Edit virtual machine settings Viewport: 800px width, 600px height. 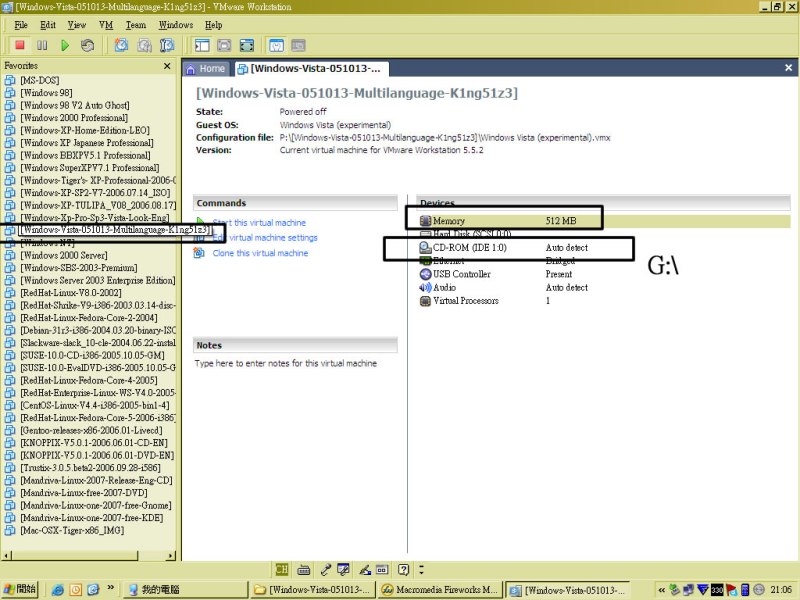pos(265,238)
